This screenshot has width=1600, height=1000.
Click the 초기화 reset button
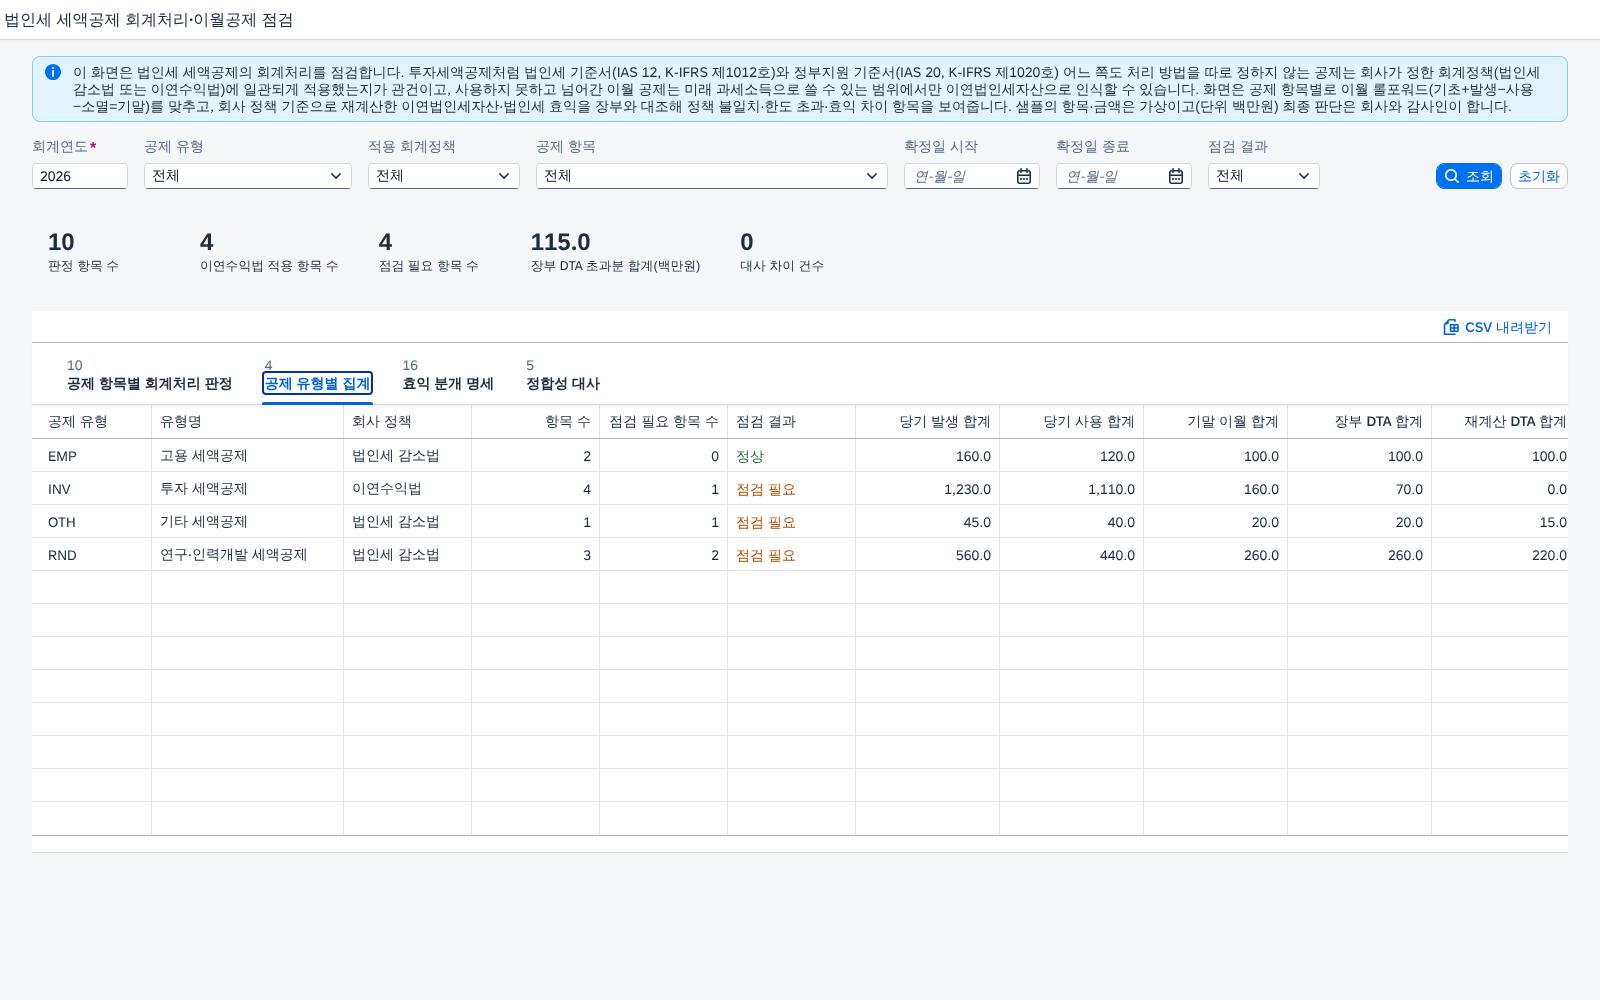pyautogui.click(x=1538, y=176)
